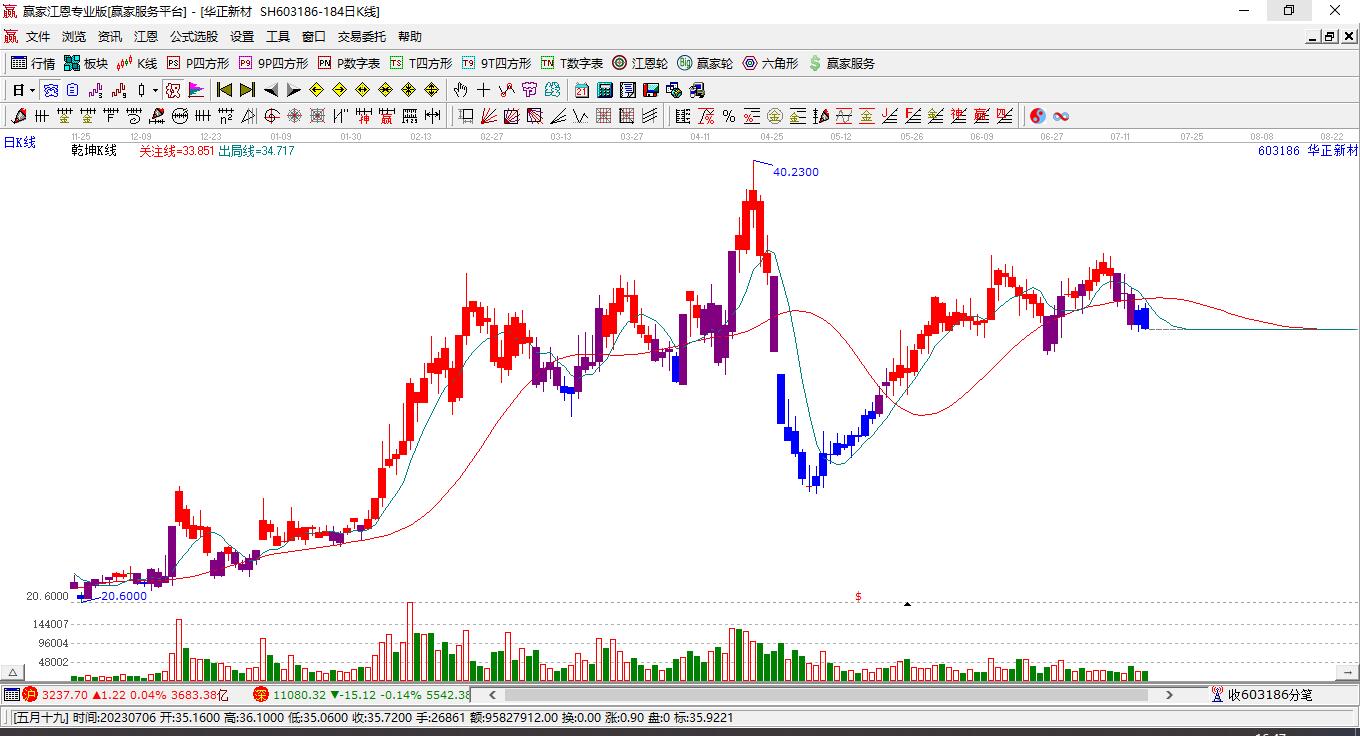Open the 窗口 menu
Image resolution: width=1360 pixels, height=736 pixels.
click(x=314, y=36)
